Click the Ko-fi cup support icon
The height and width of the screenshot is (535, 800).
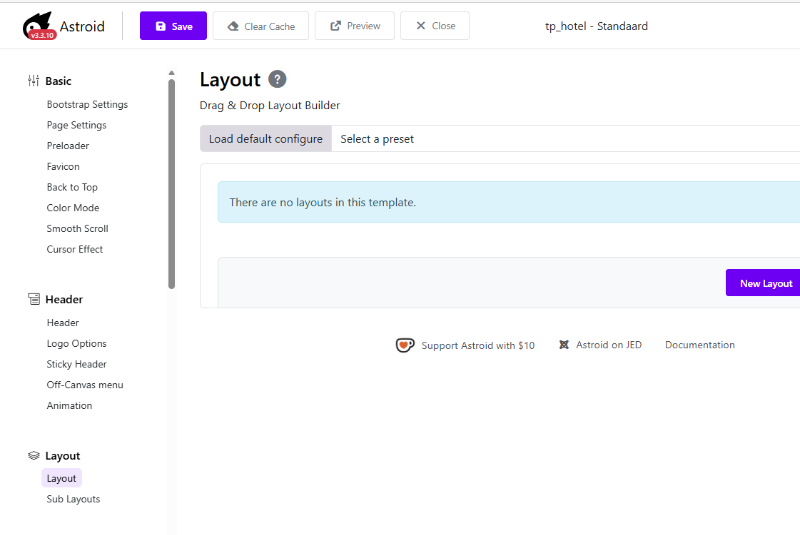pyautogui.click(x=405, y=345)
